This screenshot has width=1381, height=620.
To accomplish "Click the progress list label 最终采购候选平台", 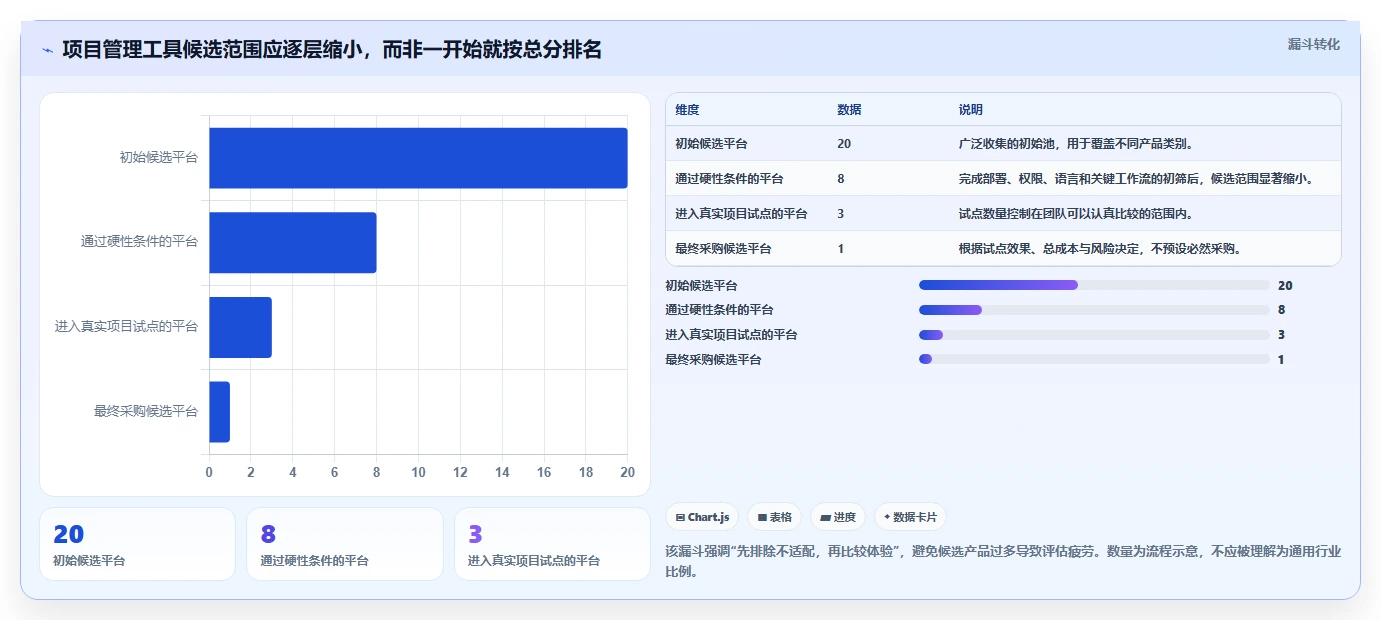I will 713,360.
